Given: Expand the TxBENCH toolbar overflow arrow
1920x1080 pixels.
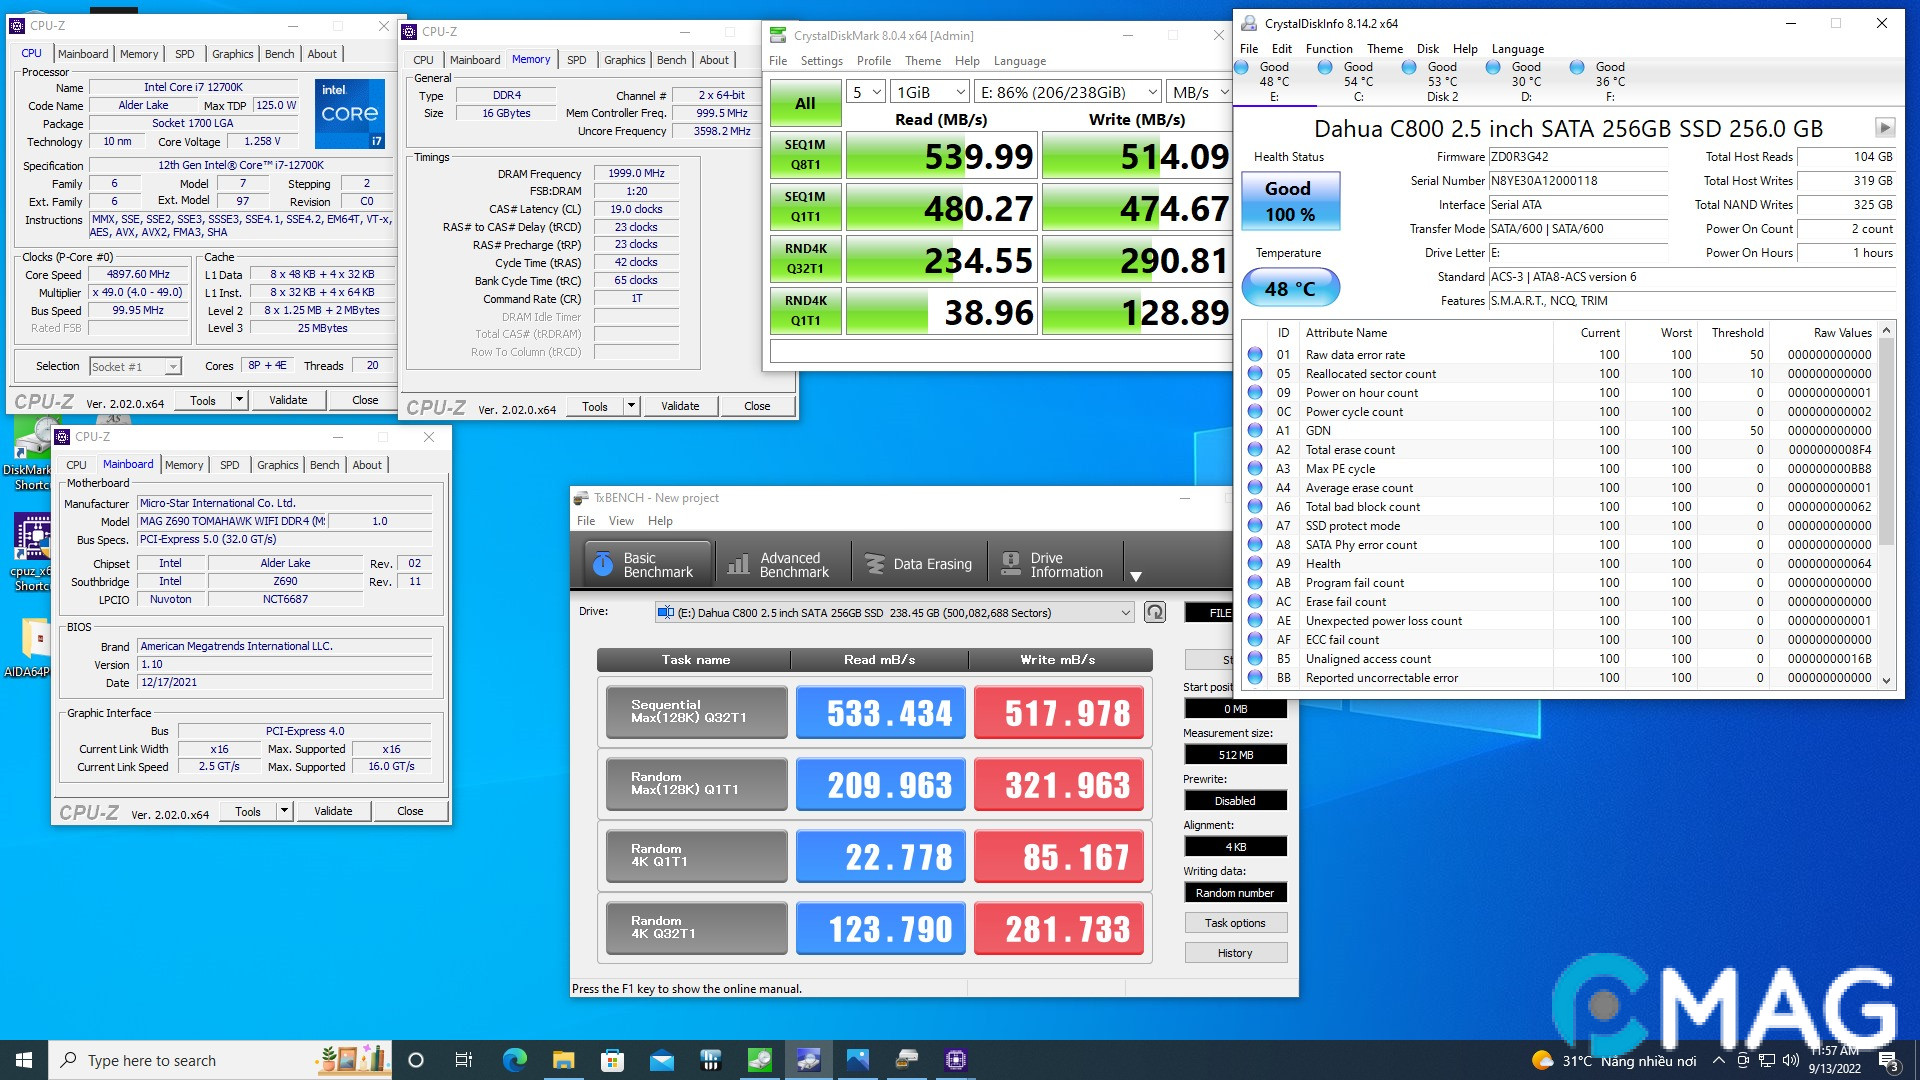Looking at the screenshot, I should click(1135, 576).
